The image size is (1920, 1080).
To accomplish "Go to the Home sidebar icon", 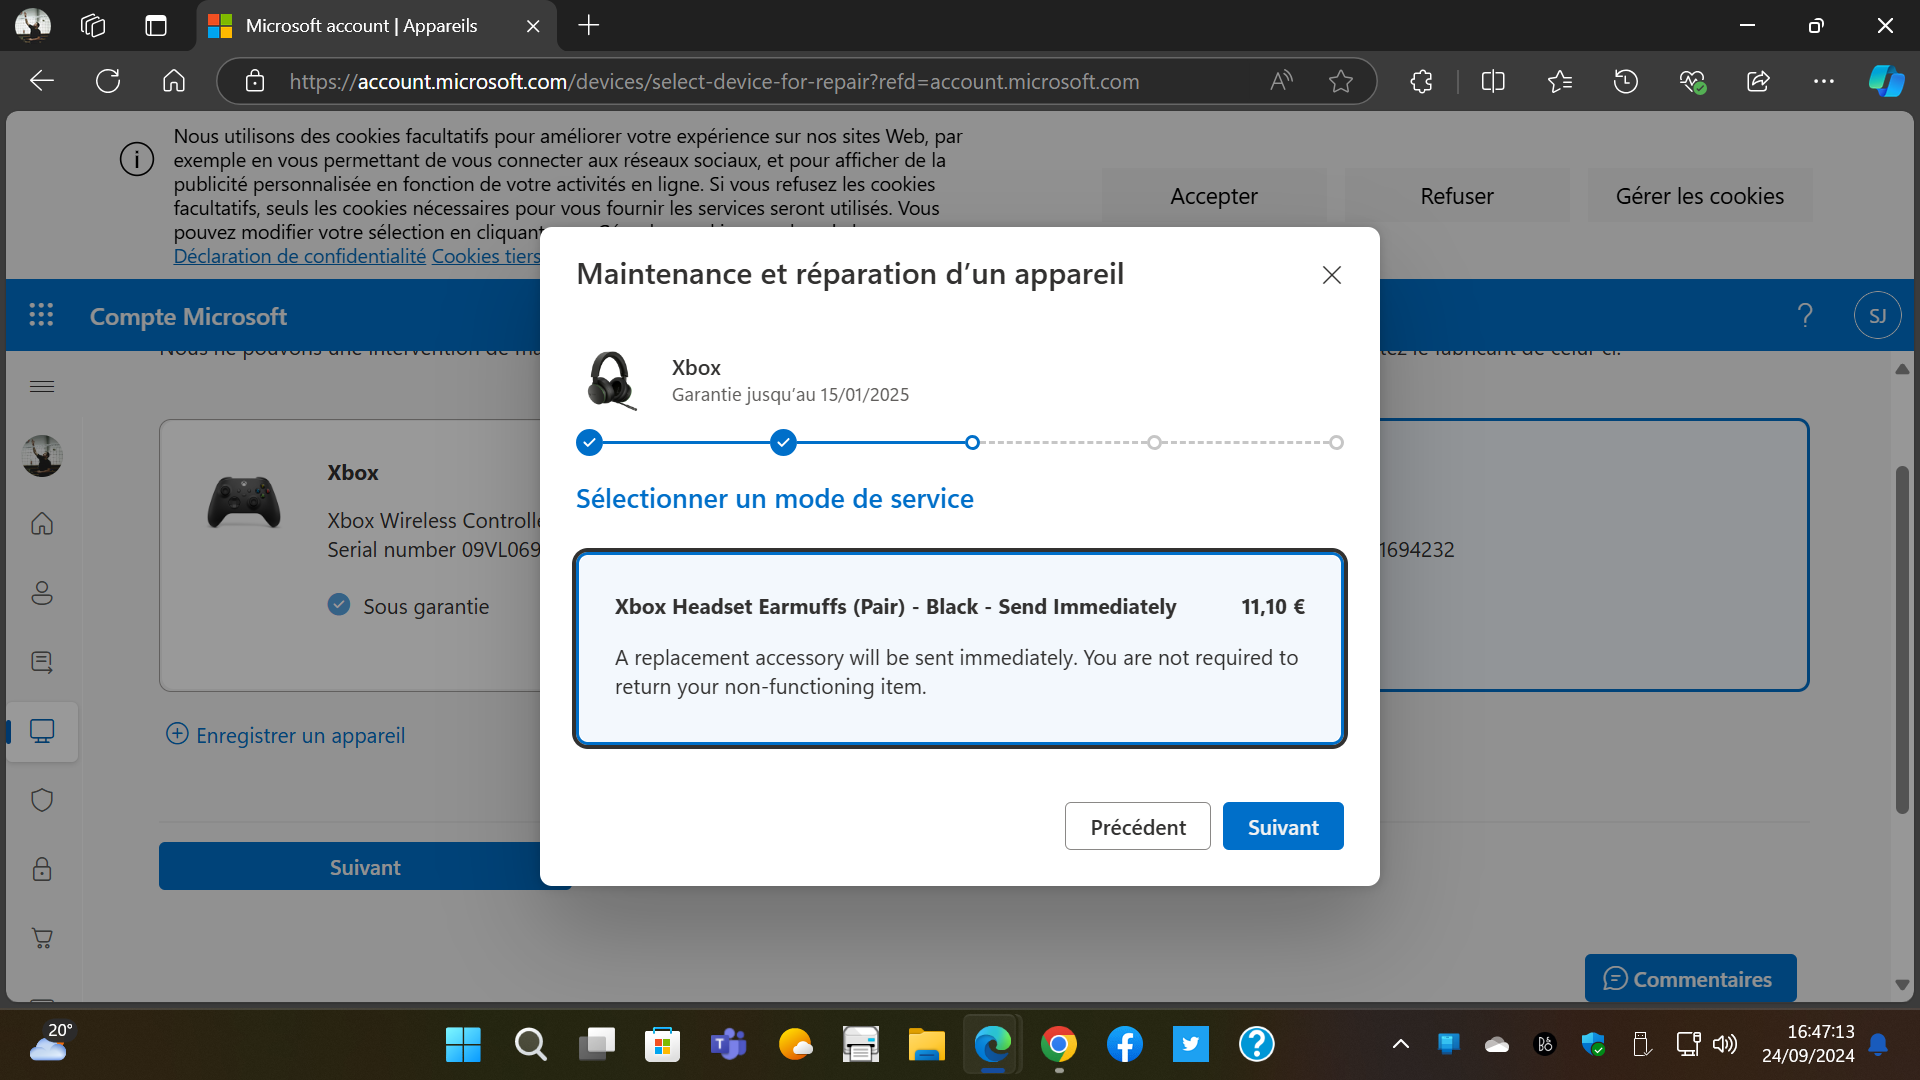I will pyautogui.click(x=42, y=523).
